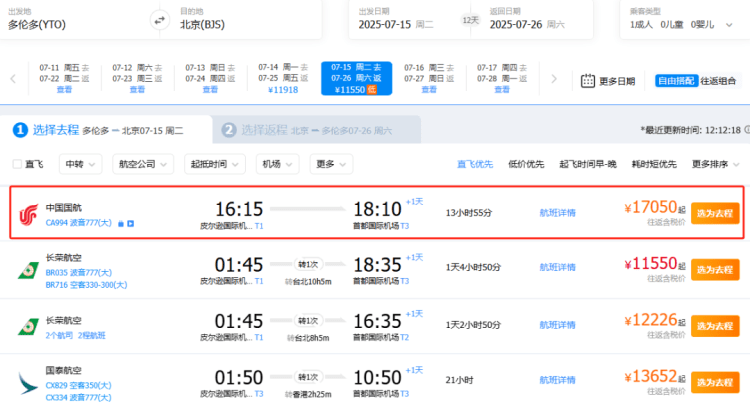Open the 更多排序 sorting dropdown
The image size is (750, 410).
click(717, 164)
